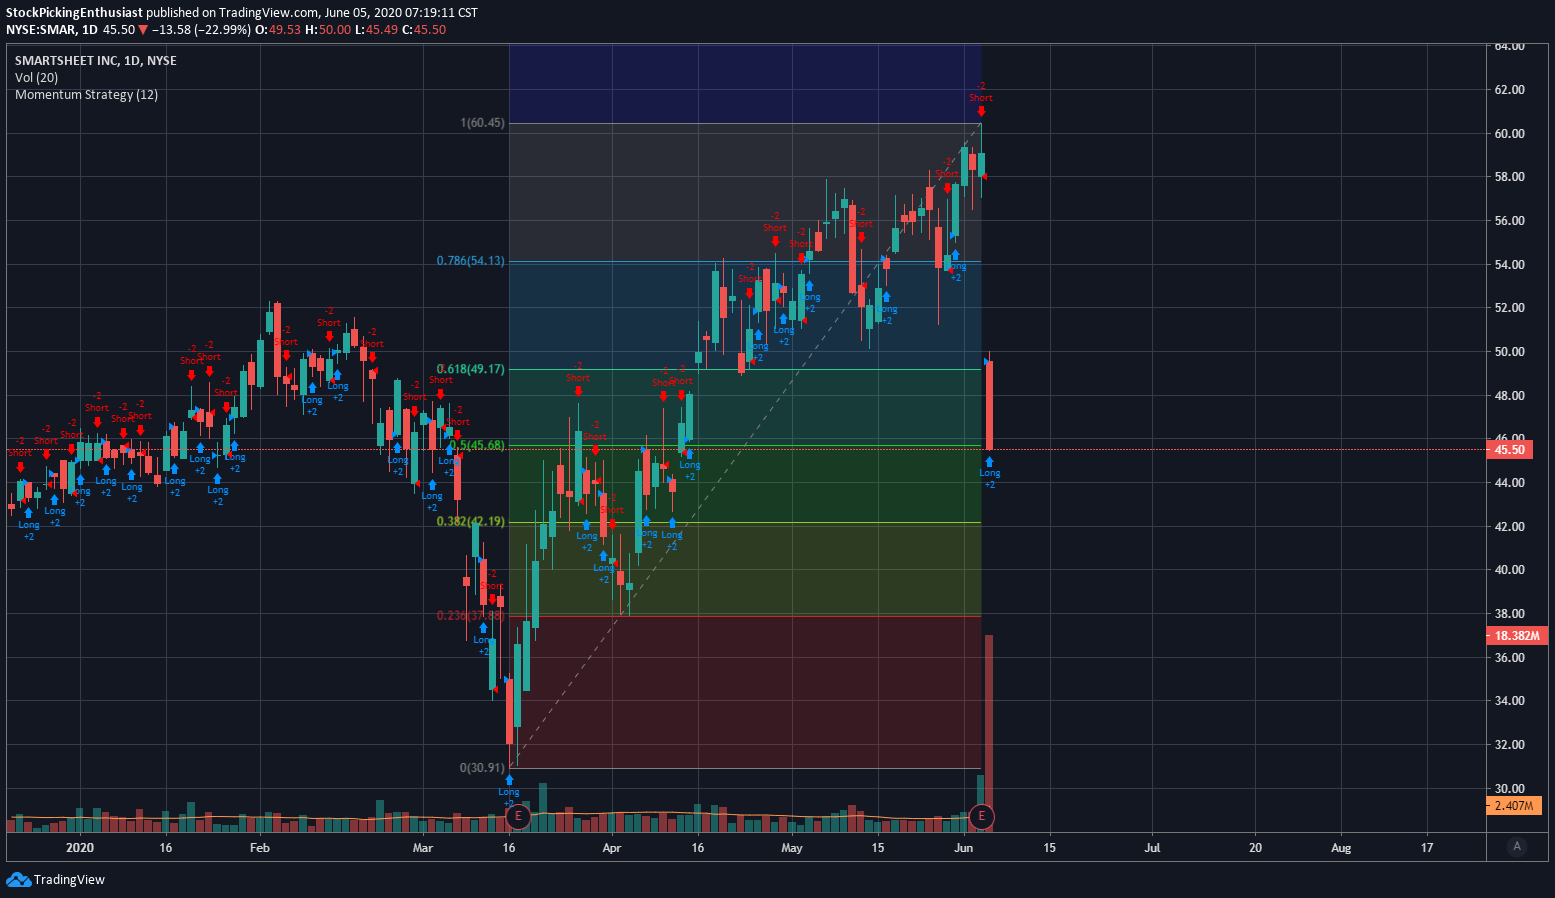The height and width of the screenshot is (898, 1555).
Task: Click the -13.58 (-22.99%) change value
Action: [x=201, y=30]
